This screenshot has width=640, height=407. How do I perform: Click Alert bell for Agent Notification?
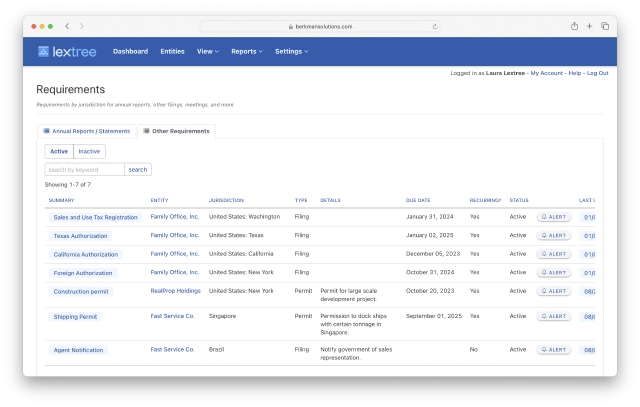click(x=554, y=350)
